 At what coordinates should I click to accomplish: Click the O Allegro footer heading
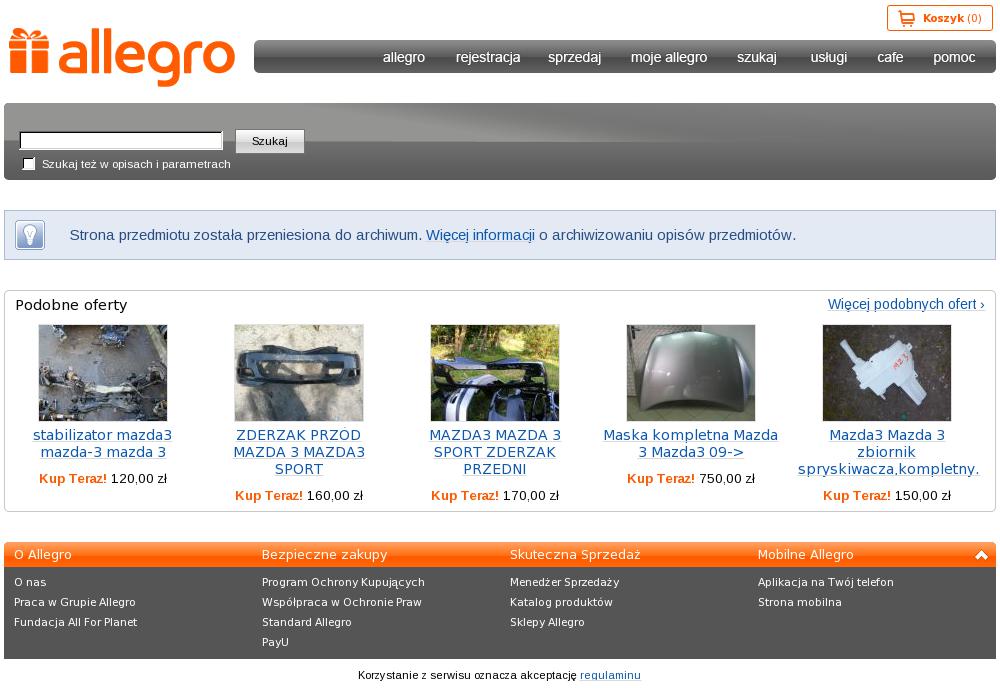coord(43,555)
